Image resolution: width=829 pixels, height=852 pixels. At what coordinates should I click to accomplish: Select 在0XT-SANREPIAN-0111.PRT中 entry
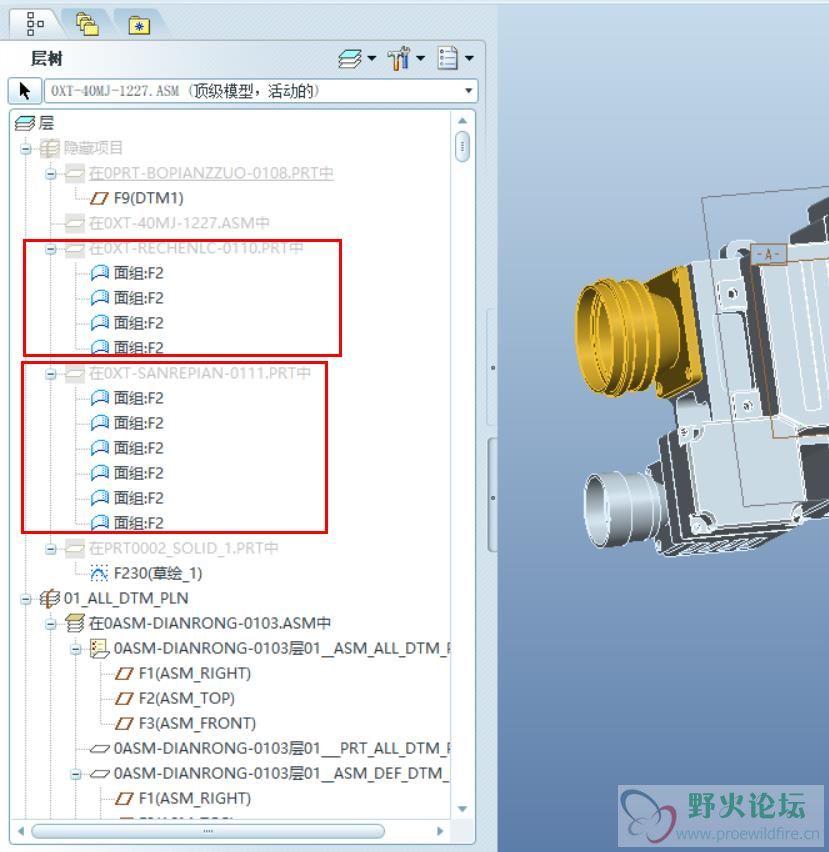pos(199,373)
